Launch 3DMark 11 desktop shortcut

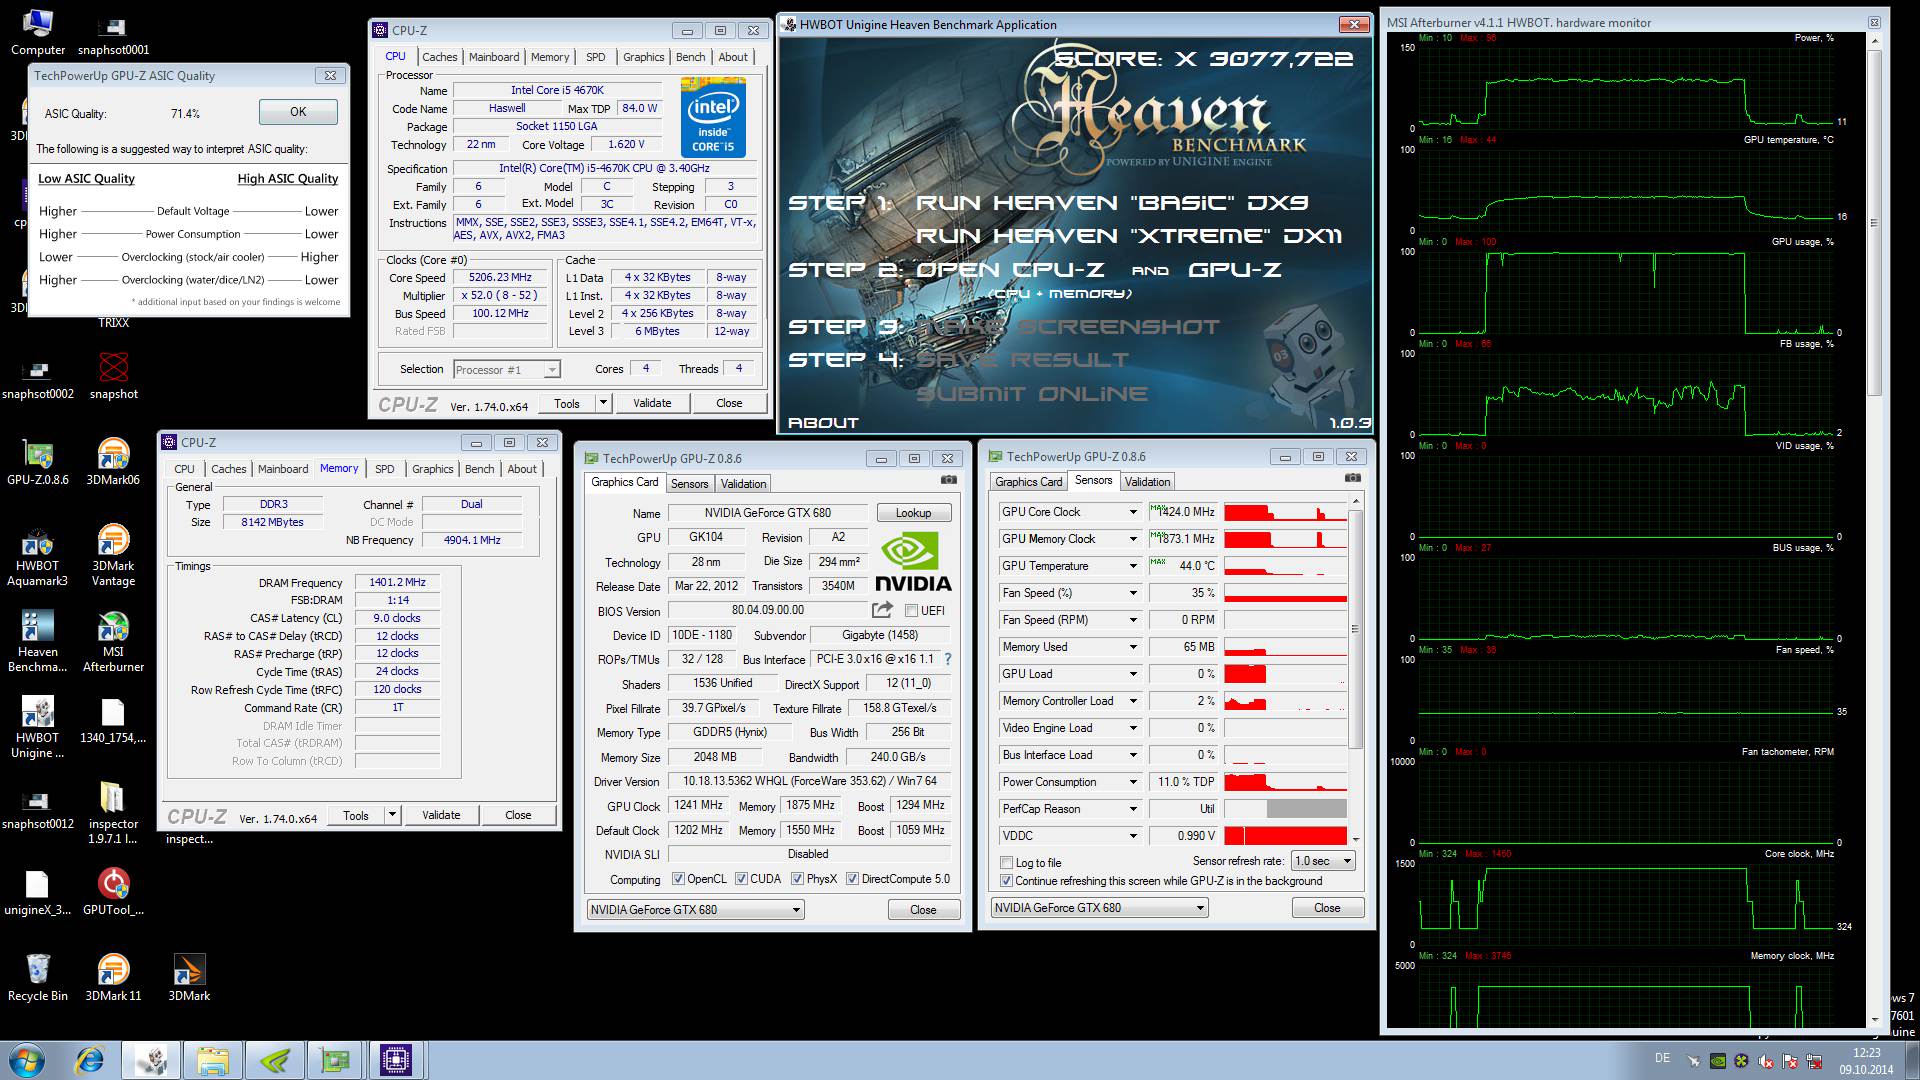click(x=113, y=977)
